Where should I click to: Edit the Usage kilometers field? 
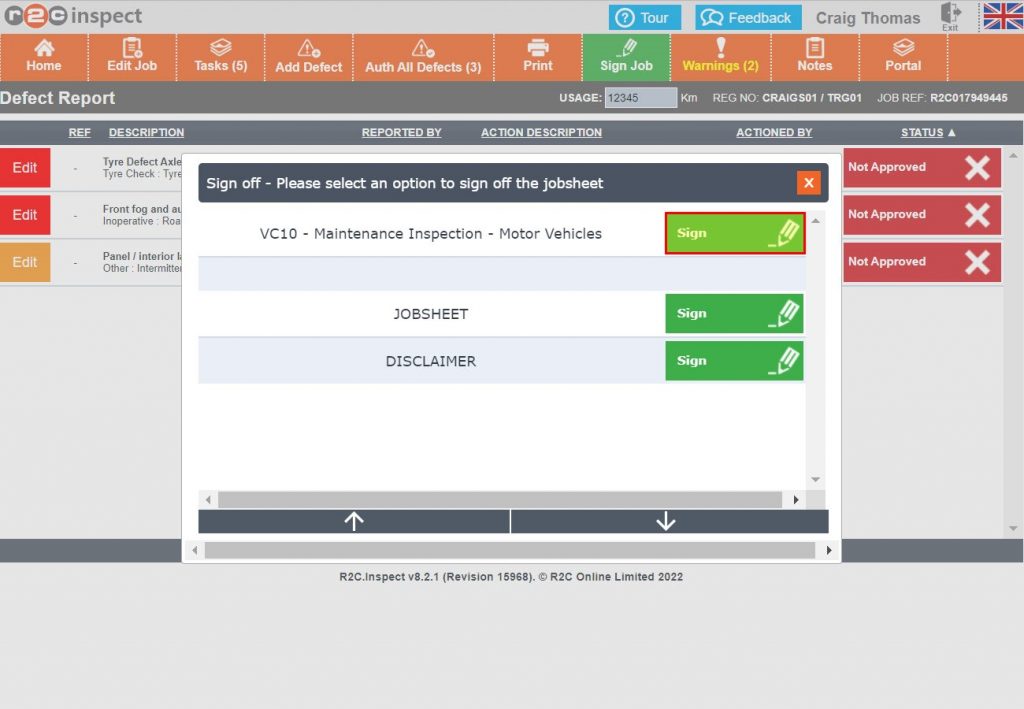click(x=641, y=98)
